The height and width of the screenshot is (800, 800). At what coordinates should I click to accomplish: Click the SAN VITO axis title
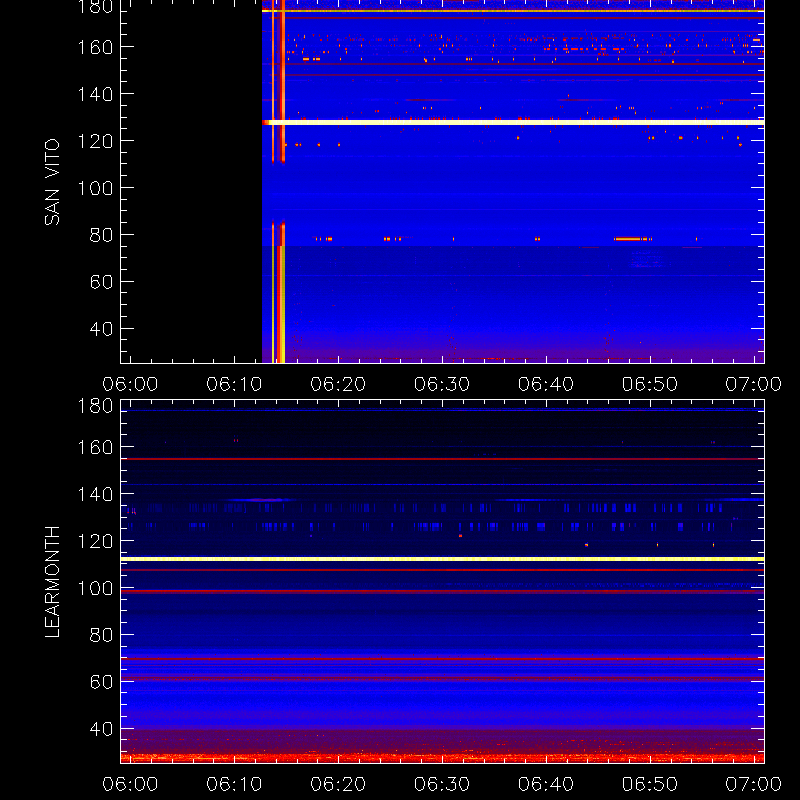pyautogui.click(x=52, y=182)
